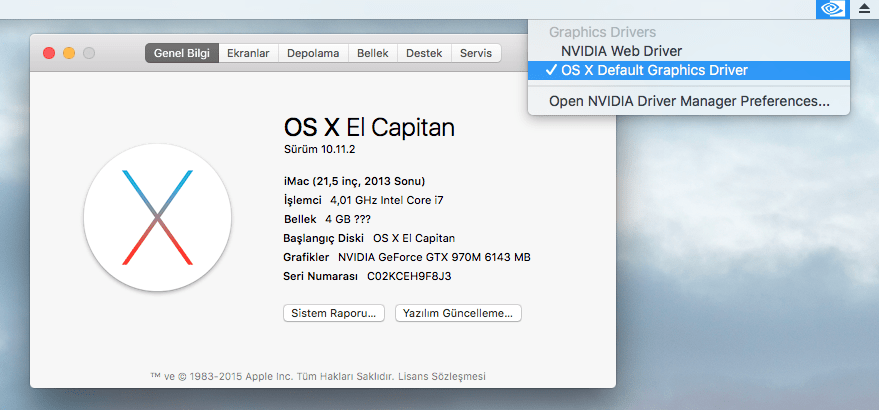Open the Lisans Sözleşmesi link
The width and height of the screenshot is (879, 410).
click(442, 376)
